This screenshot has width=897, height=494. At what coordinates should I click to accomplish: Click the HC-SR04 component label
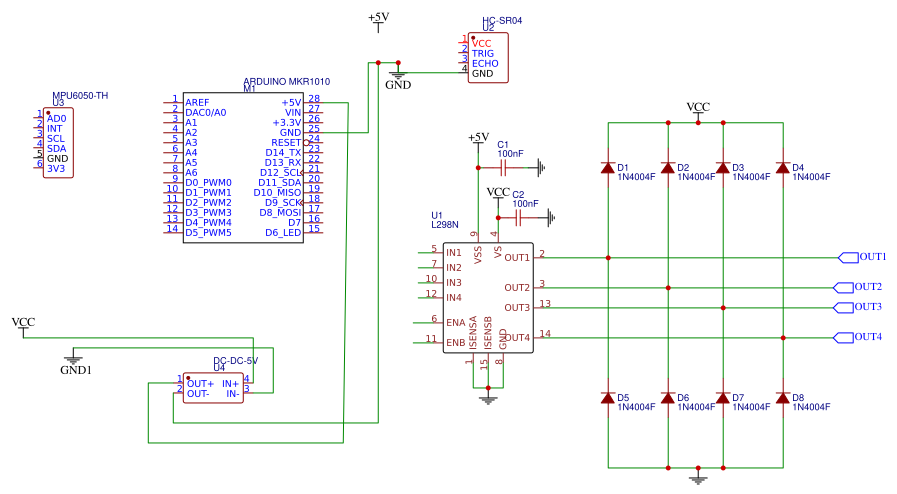coord(502,21)
